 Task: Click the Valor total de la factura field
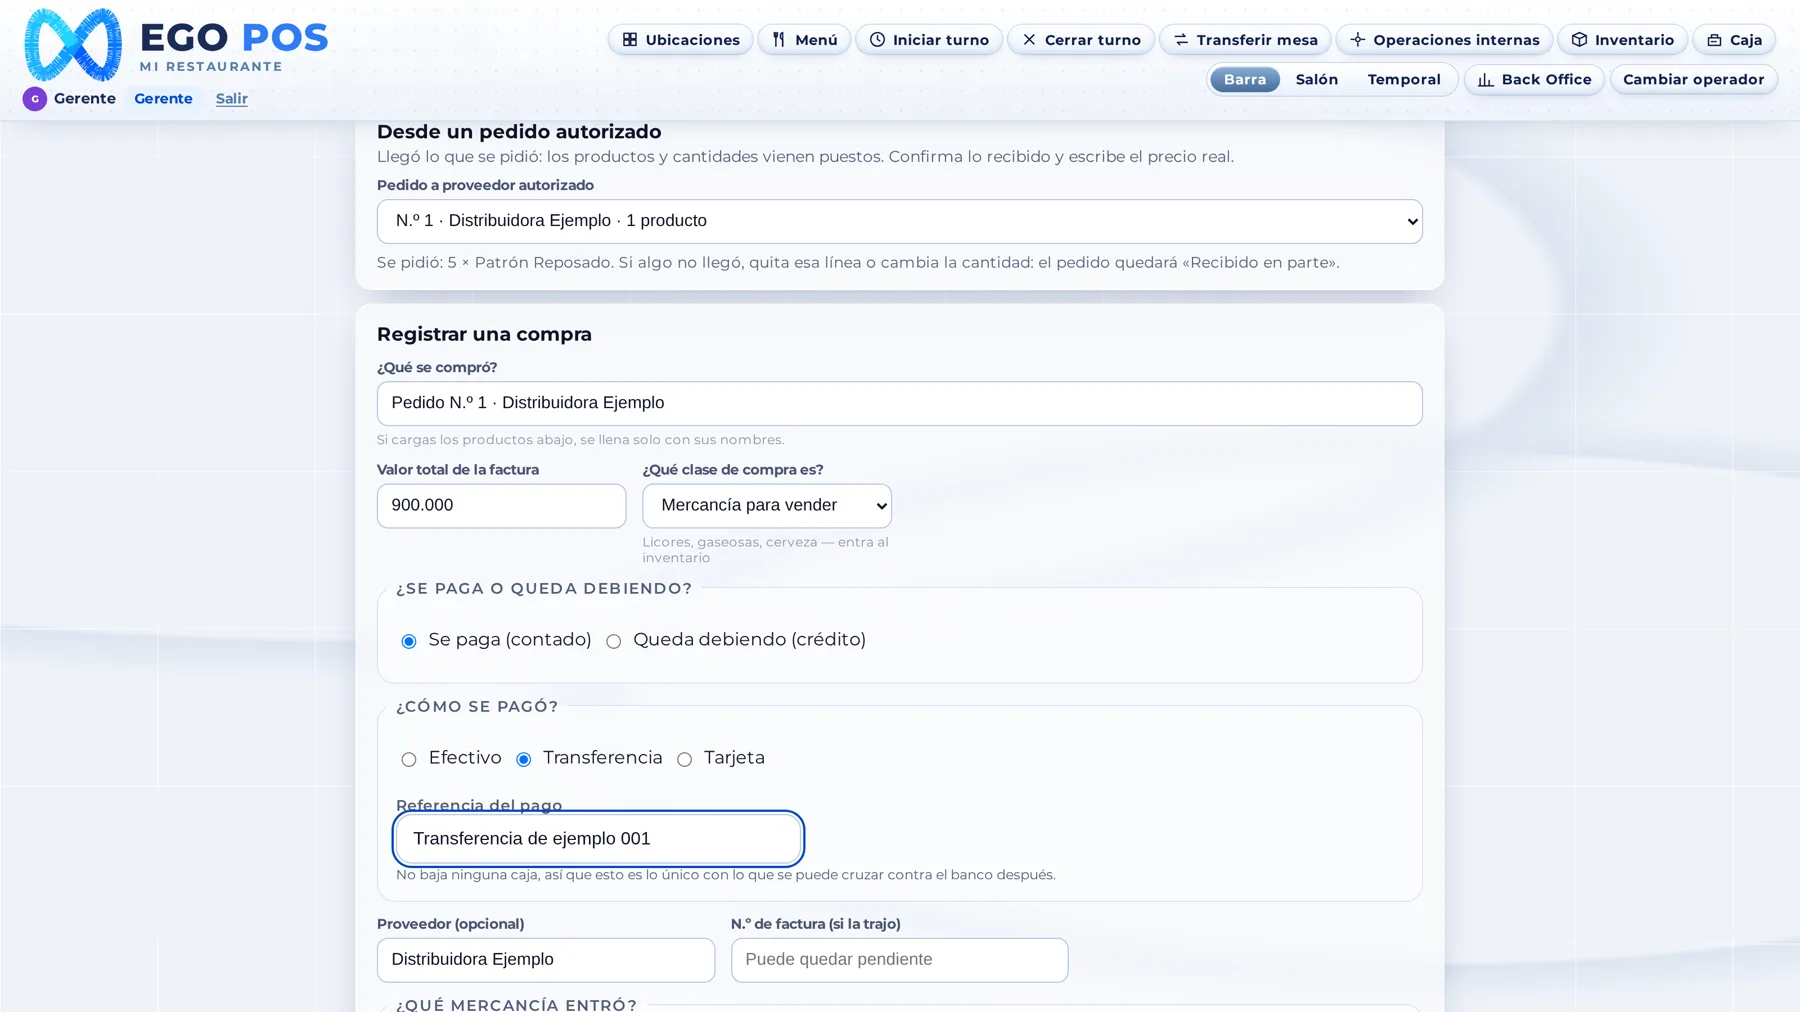tap(501, 506)
